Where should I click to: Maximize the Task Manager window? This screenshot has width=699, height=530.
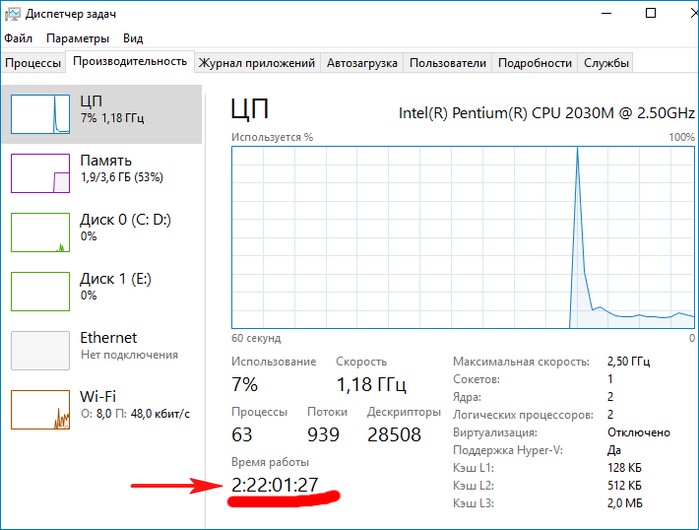[x=622, y=14]
